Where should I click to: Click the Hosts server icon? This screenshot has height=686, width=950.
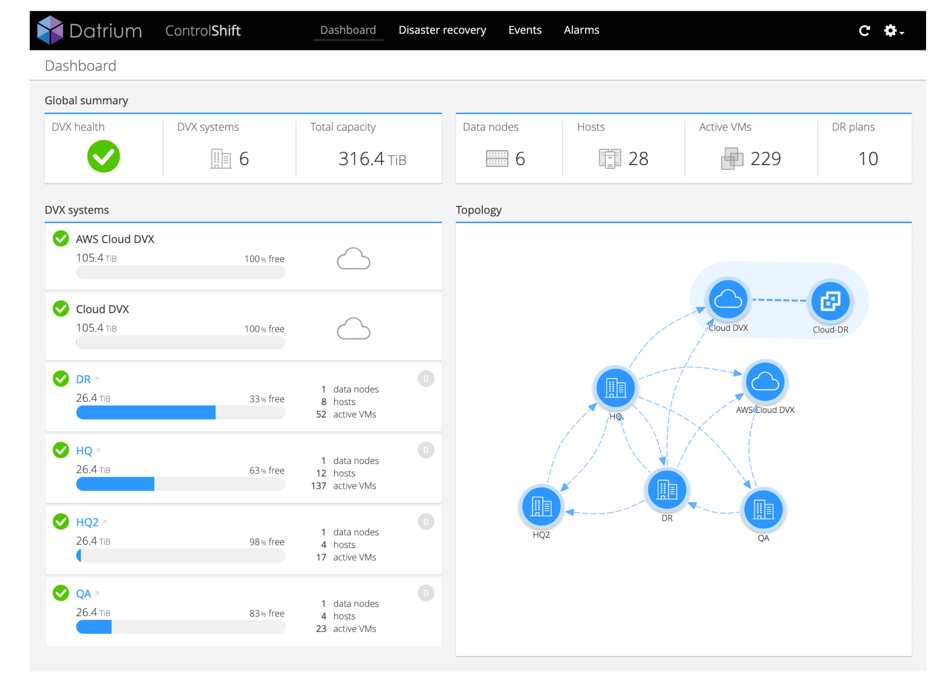[x=610, y=159]
